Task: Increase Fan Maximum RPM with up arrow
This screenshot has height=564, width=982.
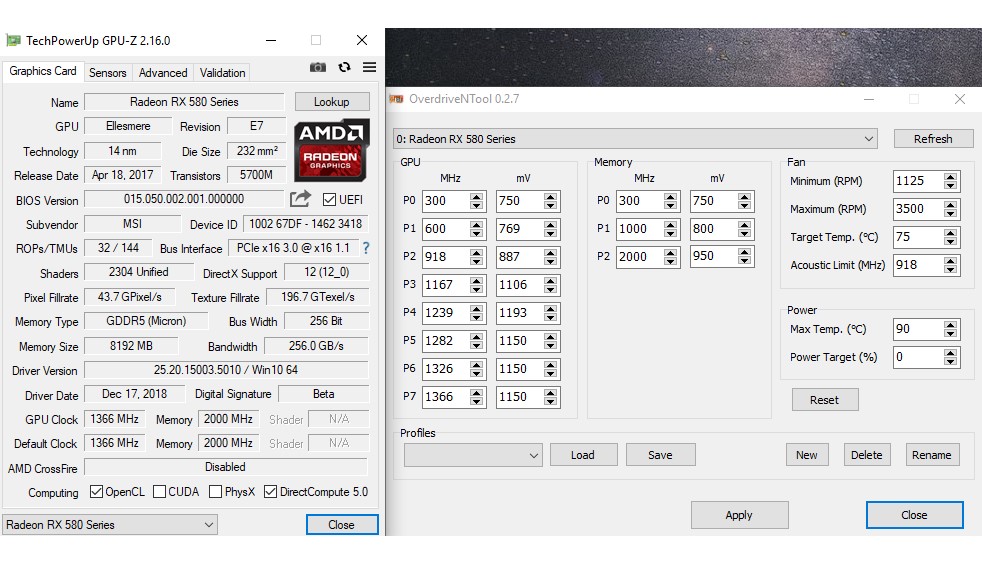Action: pos(951,205)
